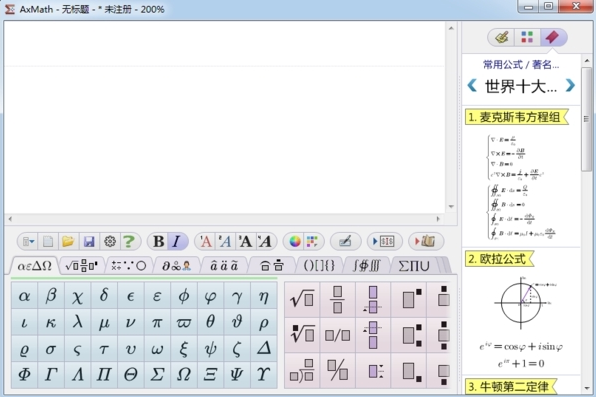
Task: Switch to roots and fractions templates tab
Action: [x=81, y=266]
